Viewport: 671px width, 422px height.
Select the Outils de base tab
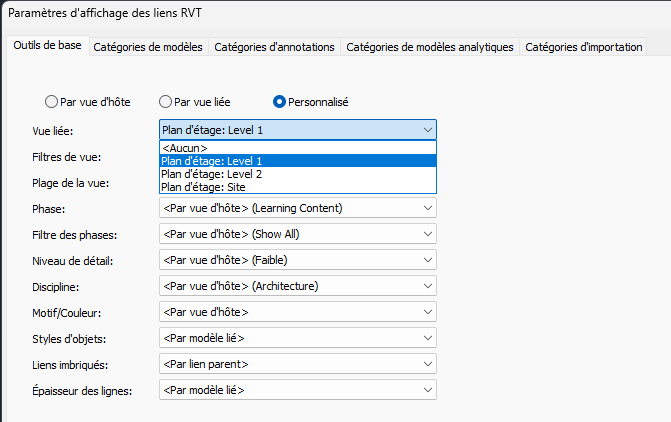tap(48, 45)
